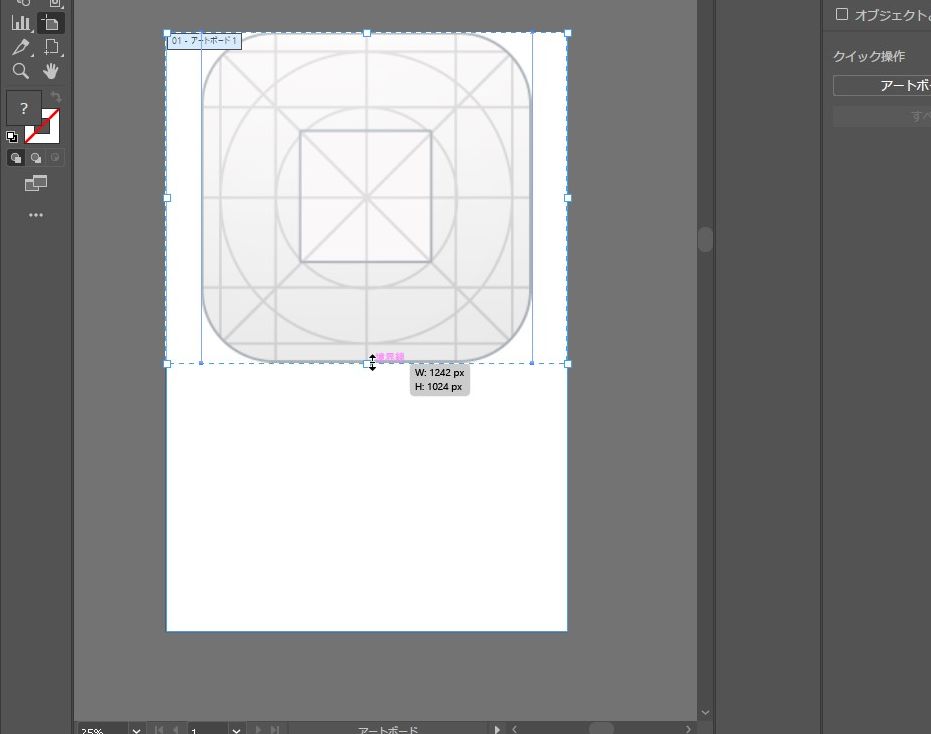Expand the artboard number dropdown
The image size is (931, 734).
point(237,730)
